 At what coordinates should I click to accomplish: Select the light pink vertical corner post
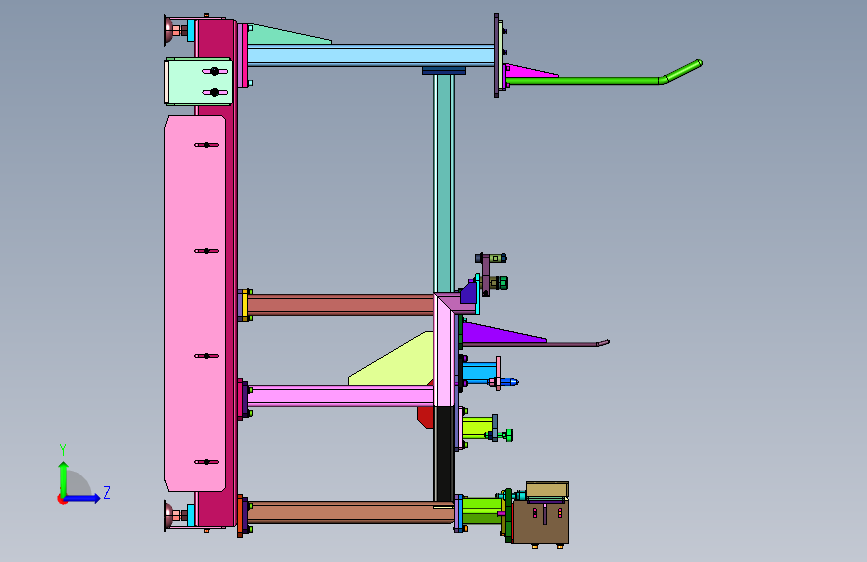pos(445,354)
